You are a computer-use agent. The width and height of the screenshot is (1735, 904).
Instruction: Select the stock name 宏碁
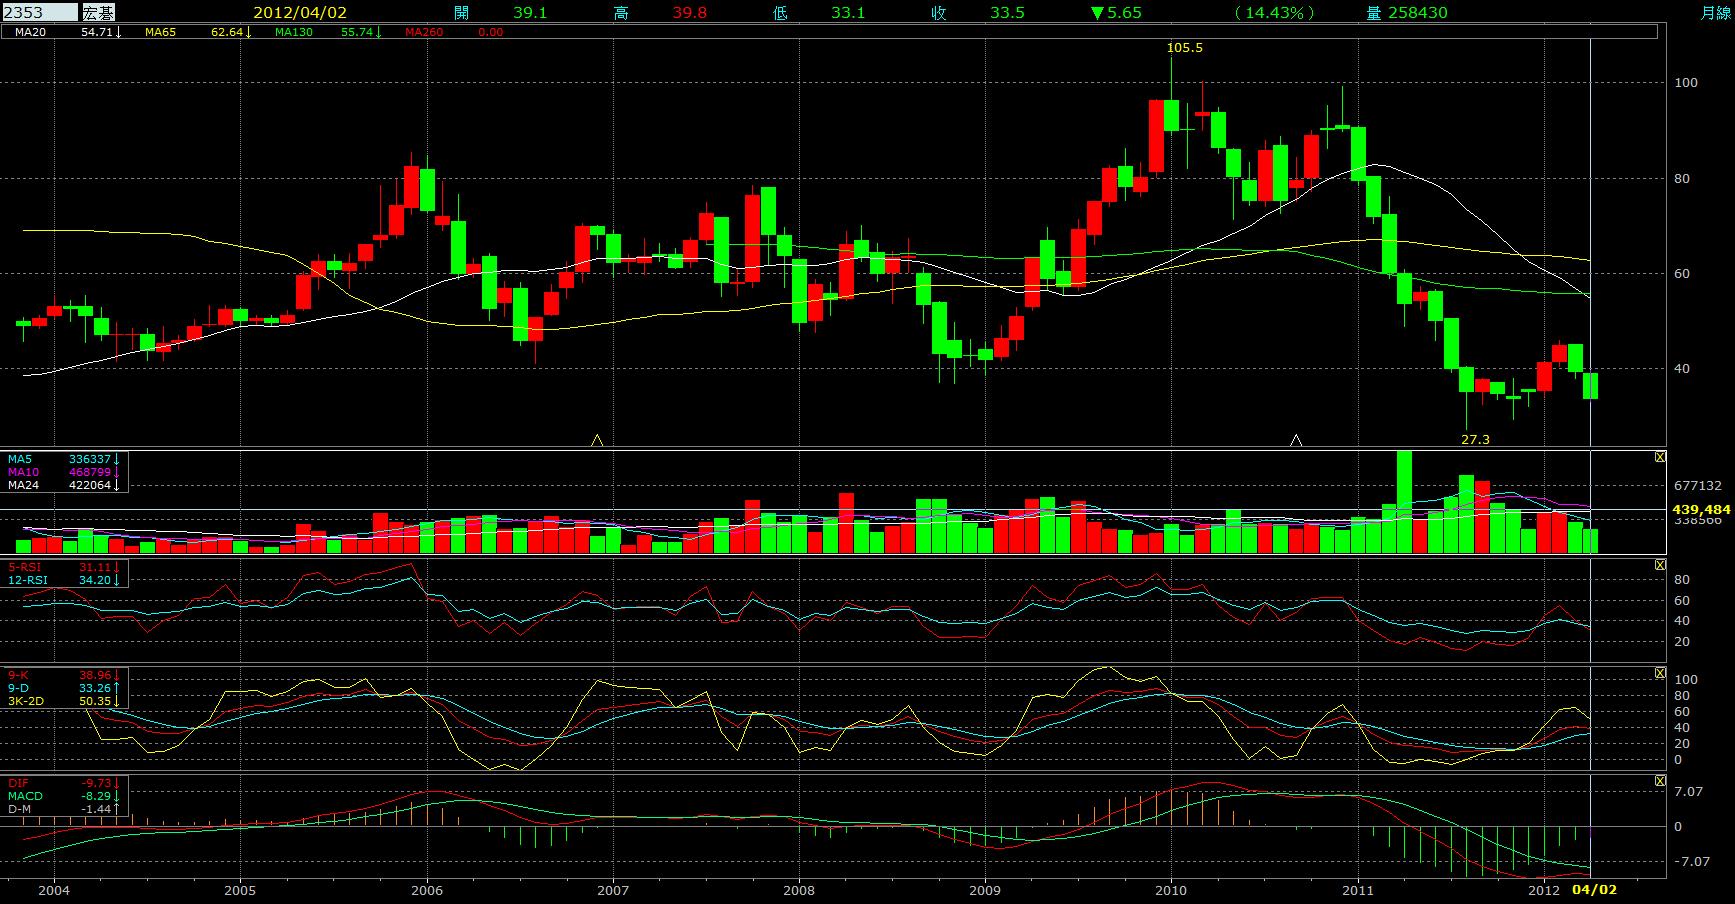99,12
